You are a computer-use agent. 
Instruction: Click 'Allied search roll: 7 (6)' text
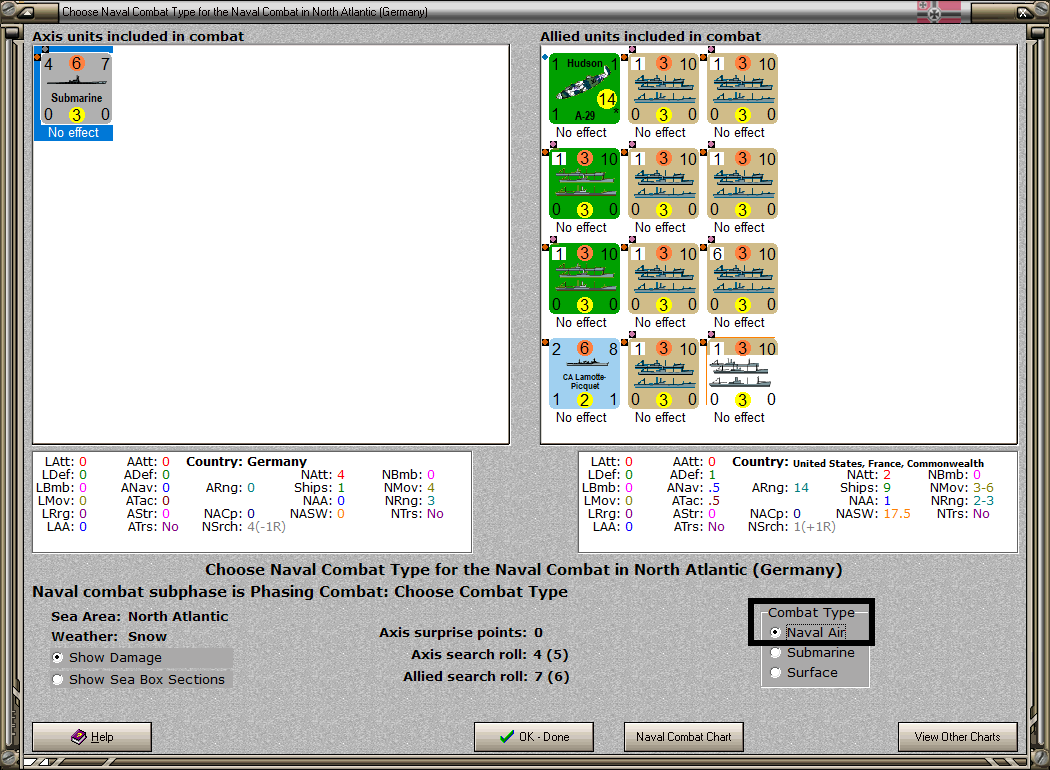tap(486, 676)
